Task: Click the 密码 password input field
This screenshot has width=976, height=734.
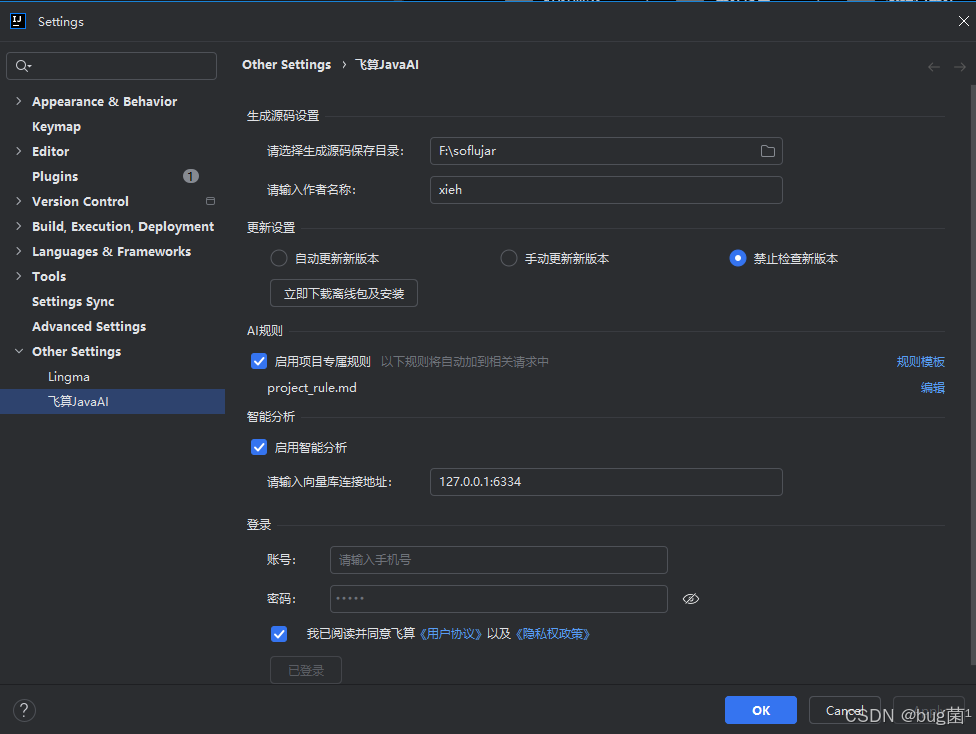Action: tap(499, 599)
